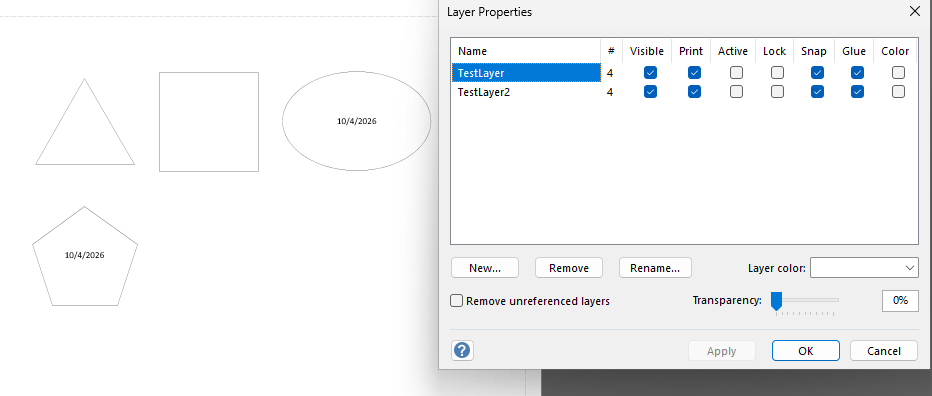The width and height of the screenshot is (932, 396).
Task: Click the Rename... layer button
Action: pos(655,268)
